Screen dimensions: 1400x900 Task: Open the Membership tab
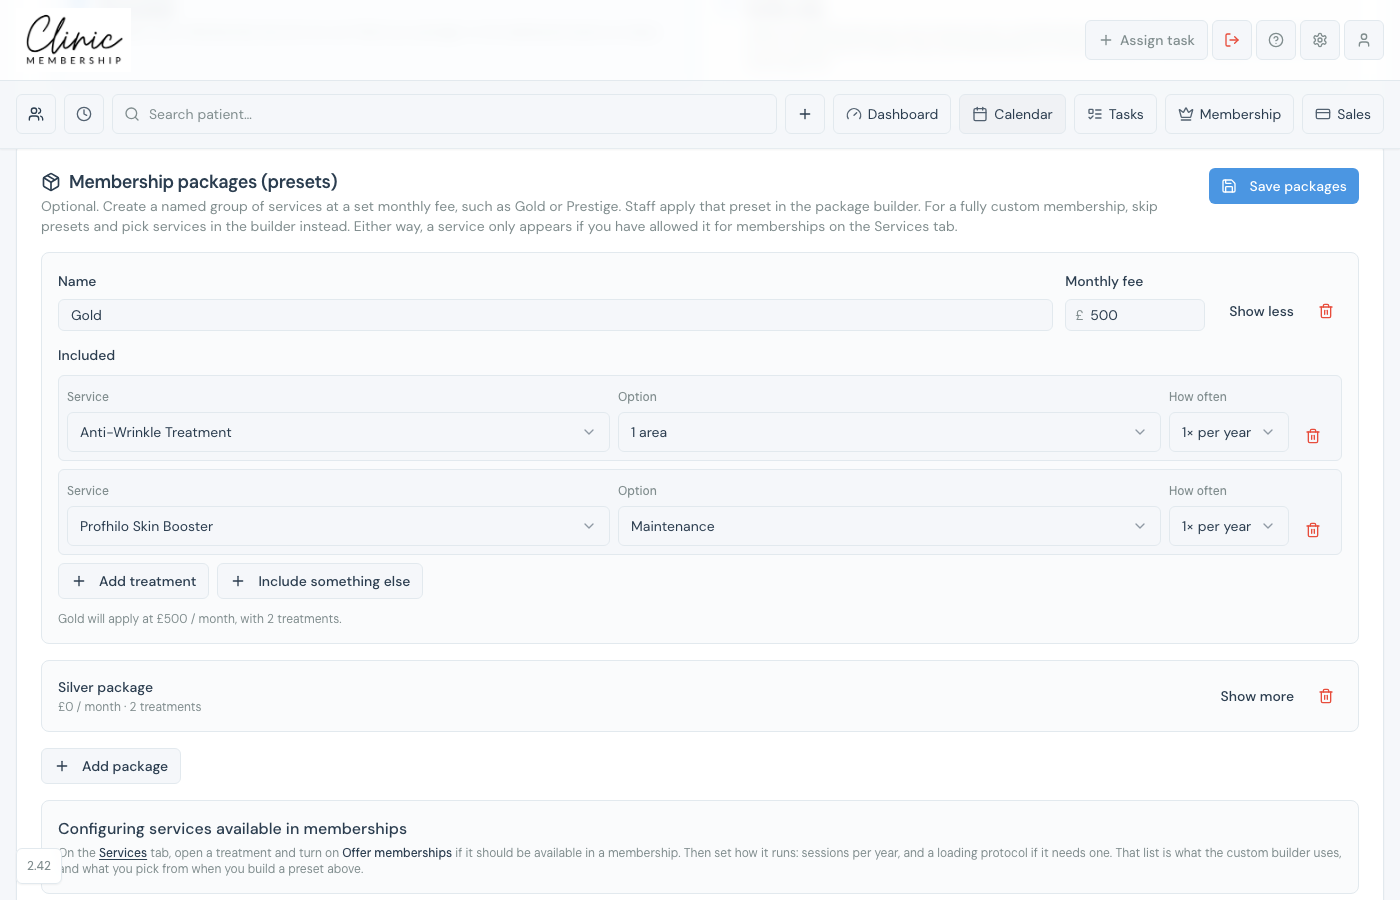1229,114
